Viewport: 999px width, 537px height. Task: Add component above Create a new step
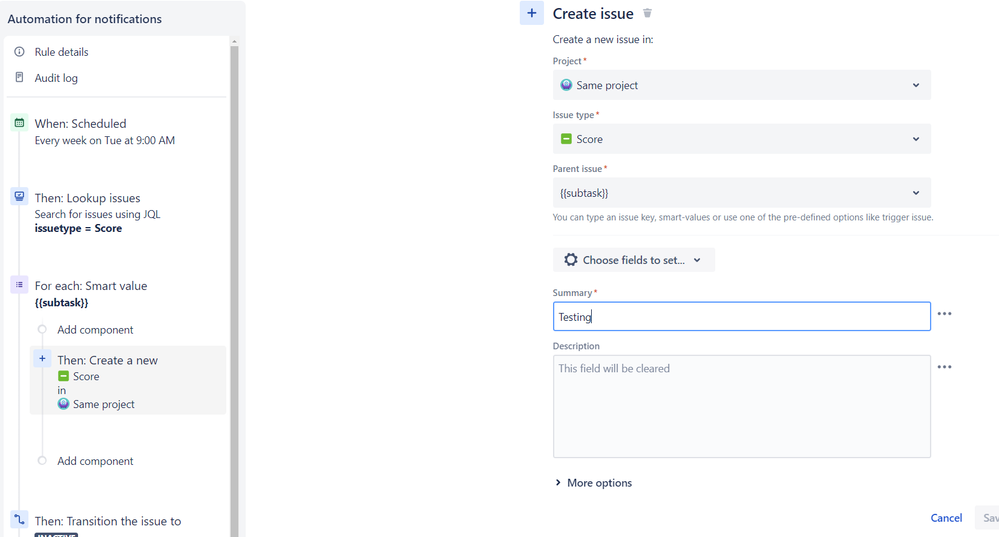[95, 330]
